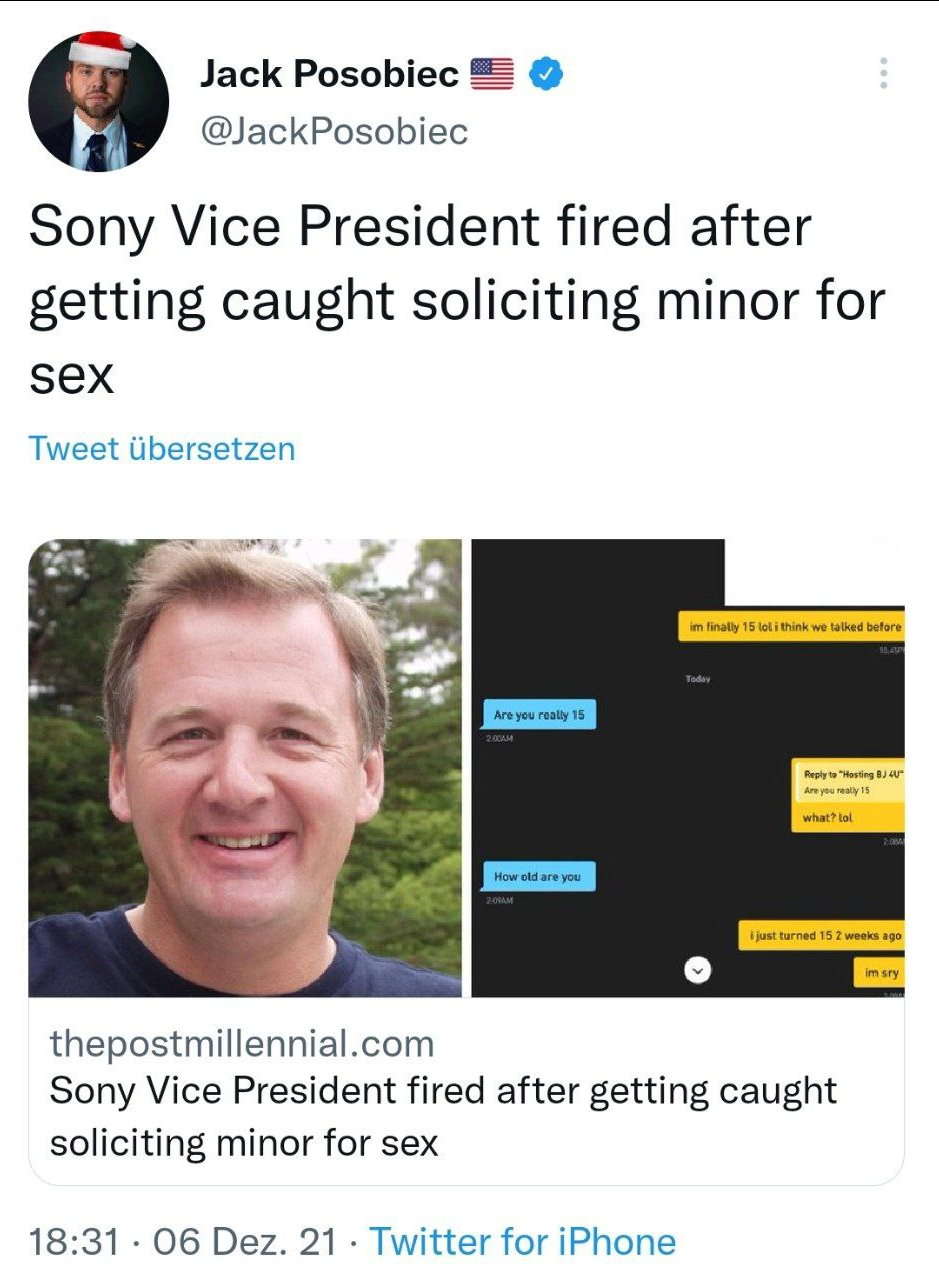This screenshot has height=1280, width=939.
Task: Click the US flag emoji beside name
Action: (x=491, y=74)
